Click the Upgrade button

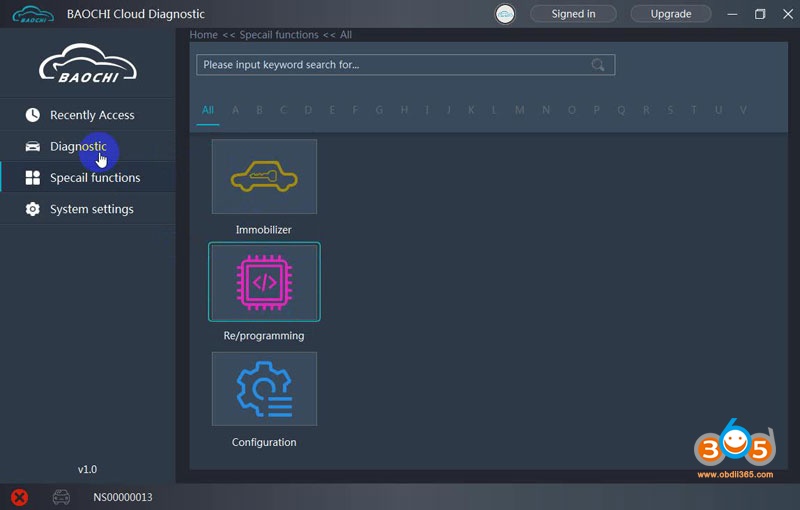point(671,14)
